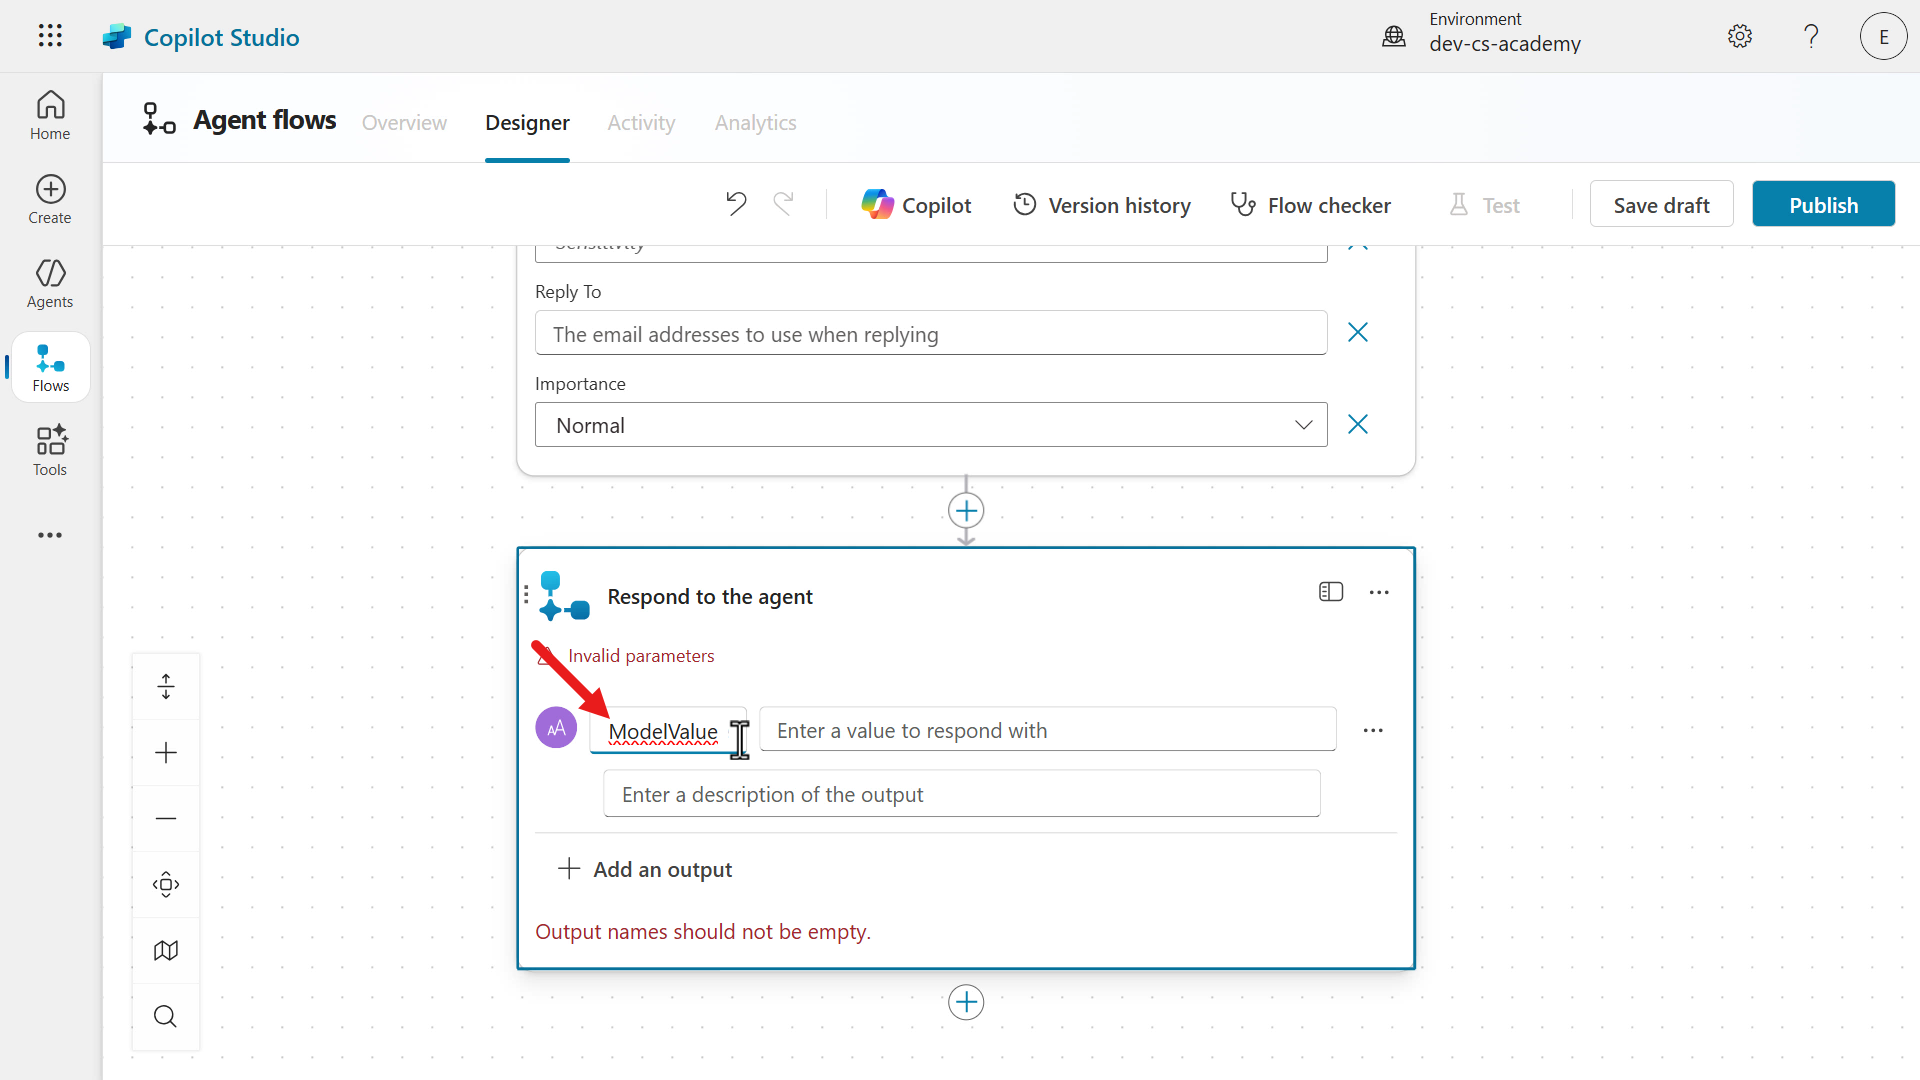Click fit-to-view icon in canvas controls
Image resolution: width=1920 pixels, height=1080 pixels.
coord(166,884)
